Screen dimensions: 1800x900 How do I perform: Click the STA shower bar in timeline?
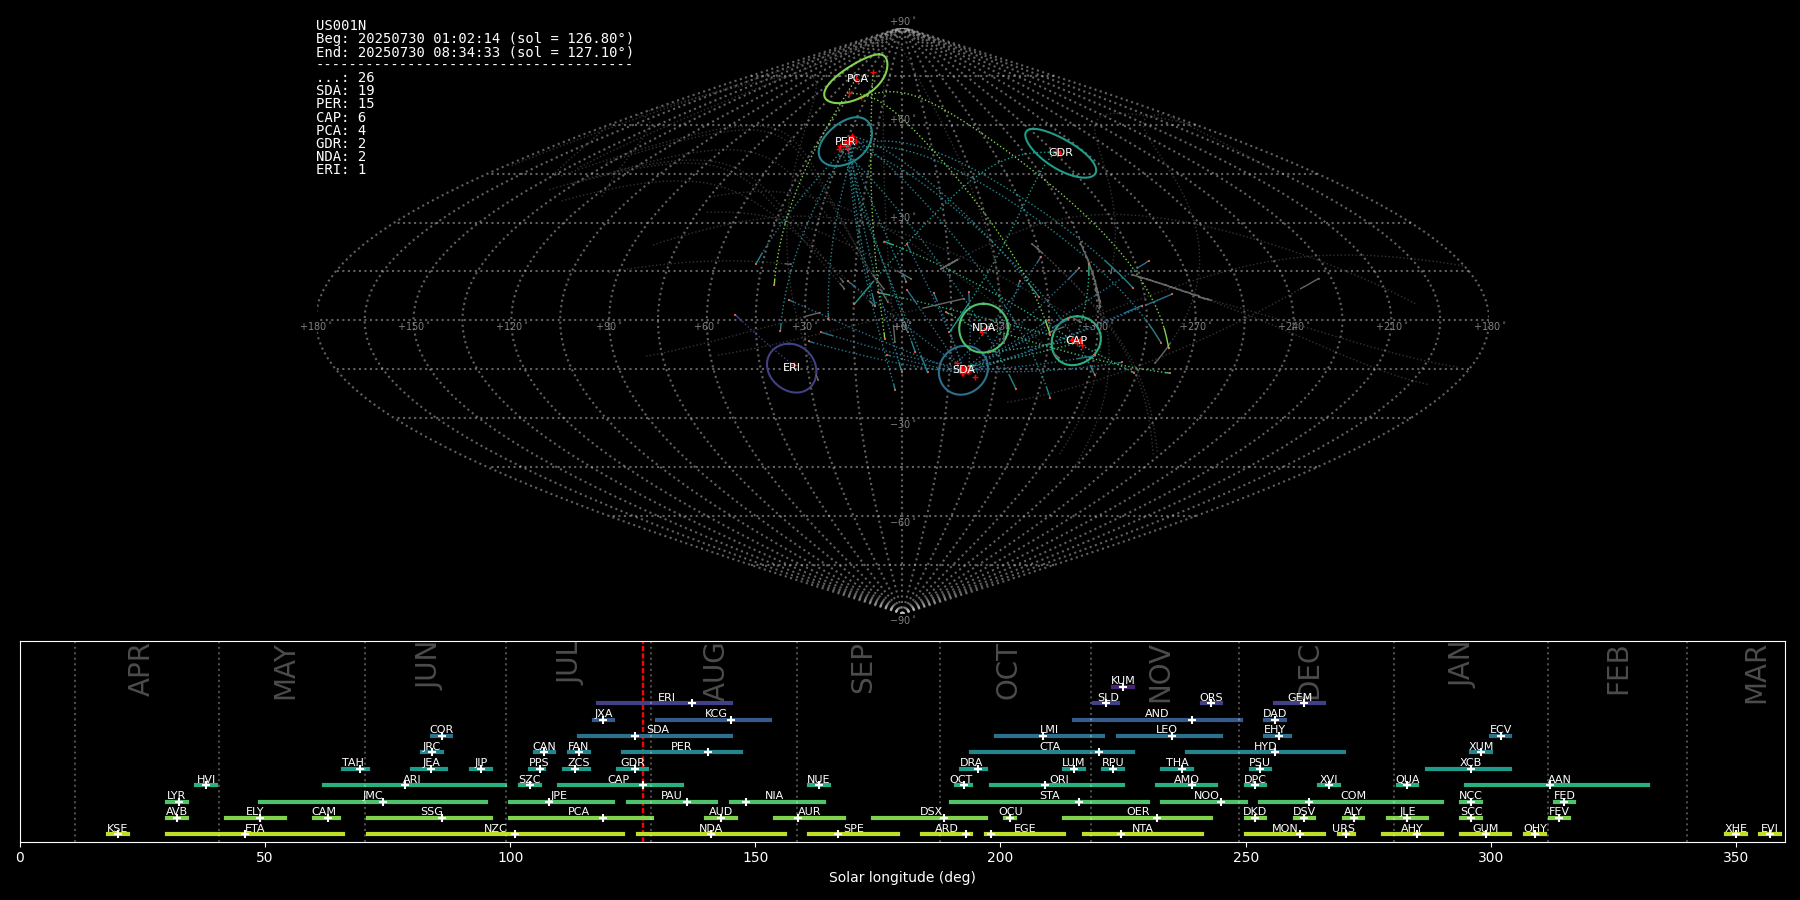point(1049,801)
